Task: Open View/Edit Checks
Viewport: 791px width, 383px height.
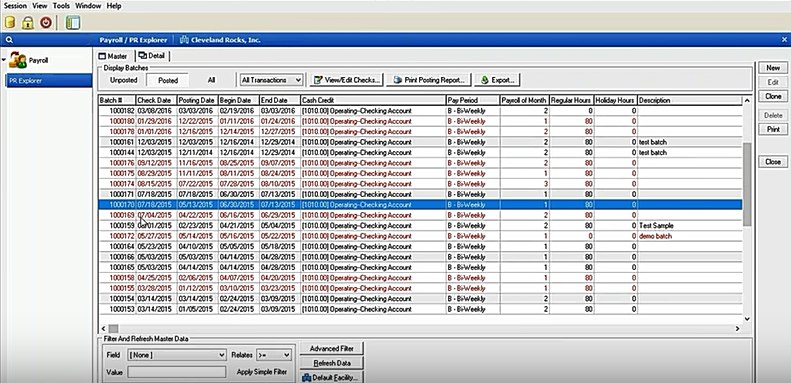Action: click(x=347, y=80)
